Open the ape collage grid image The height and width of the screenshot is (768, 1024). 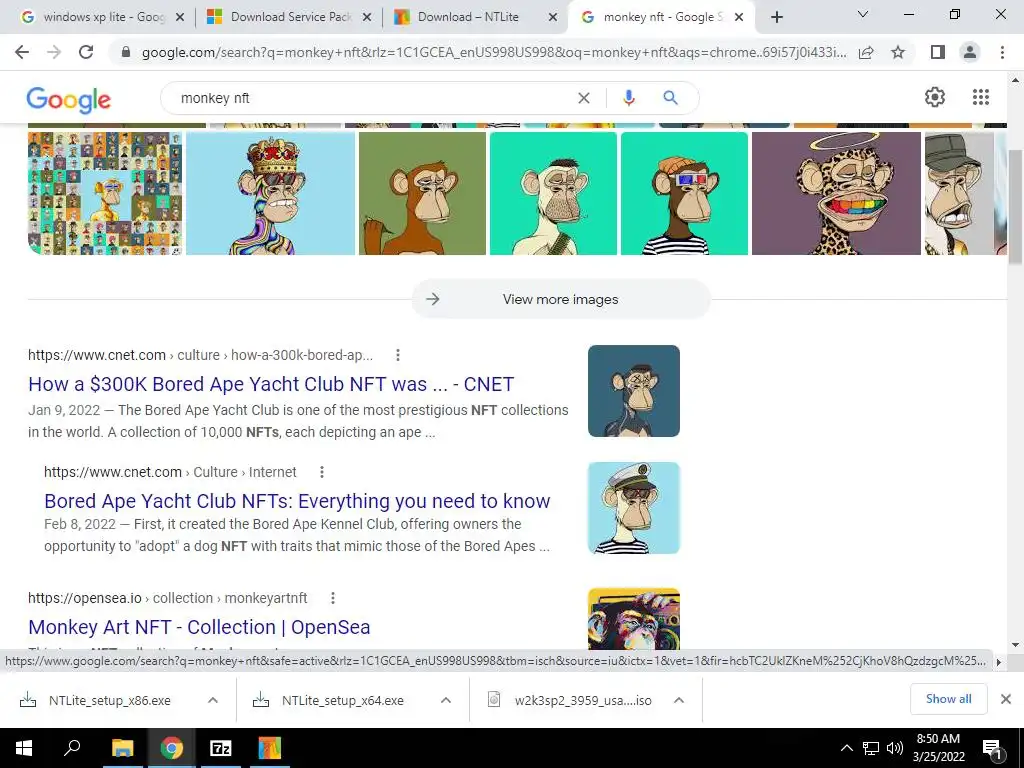(105, 193)
